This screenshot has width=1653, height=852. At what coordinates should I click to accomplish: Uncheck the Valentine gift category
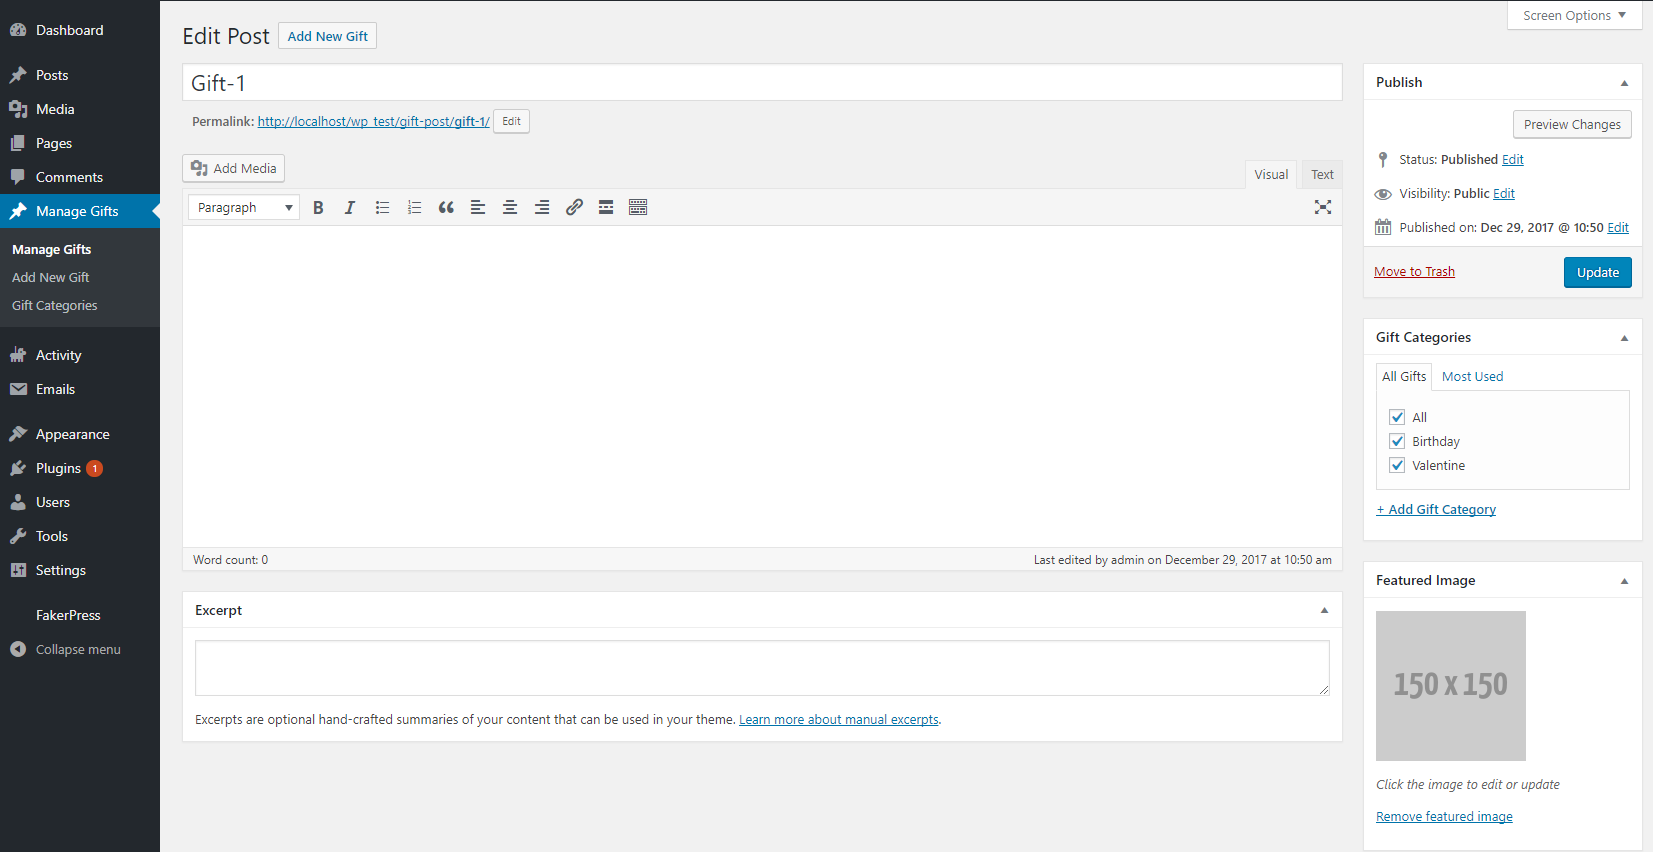coord(1397,465)
